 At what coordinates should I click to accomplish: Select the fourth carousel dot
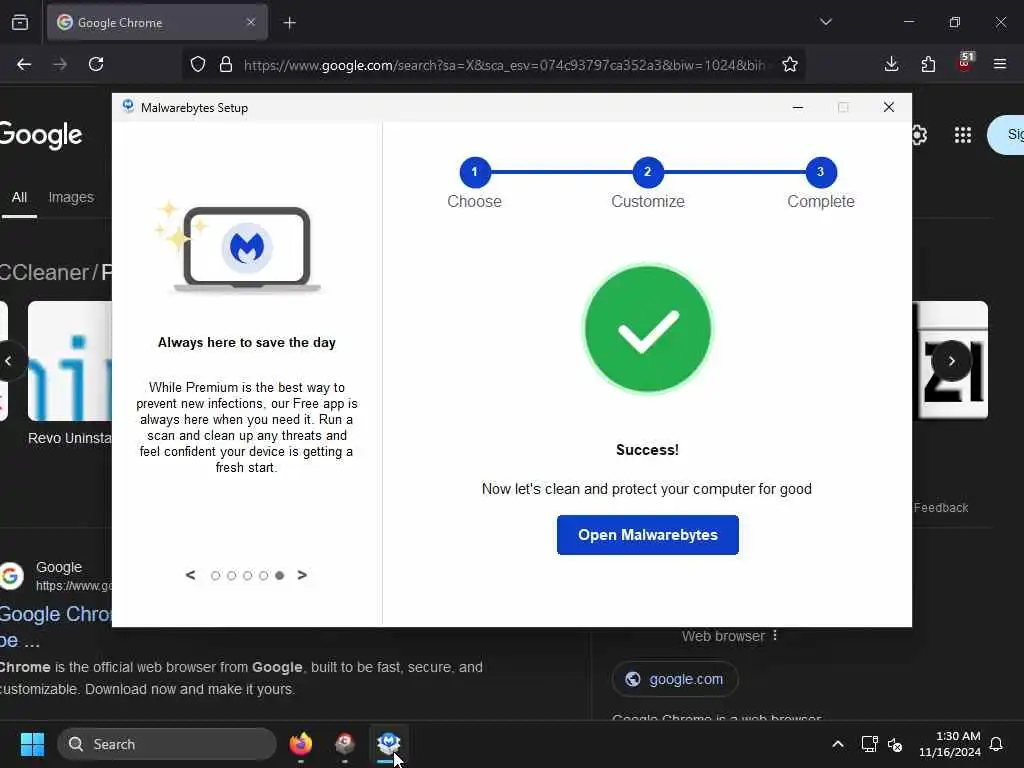(x=263, y=575)
